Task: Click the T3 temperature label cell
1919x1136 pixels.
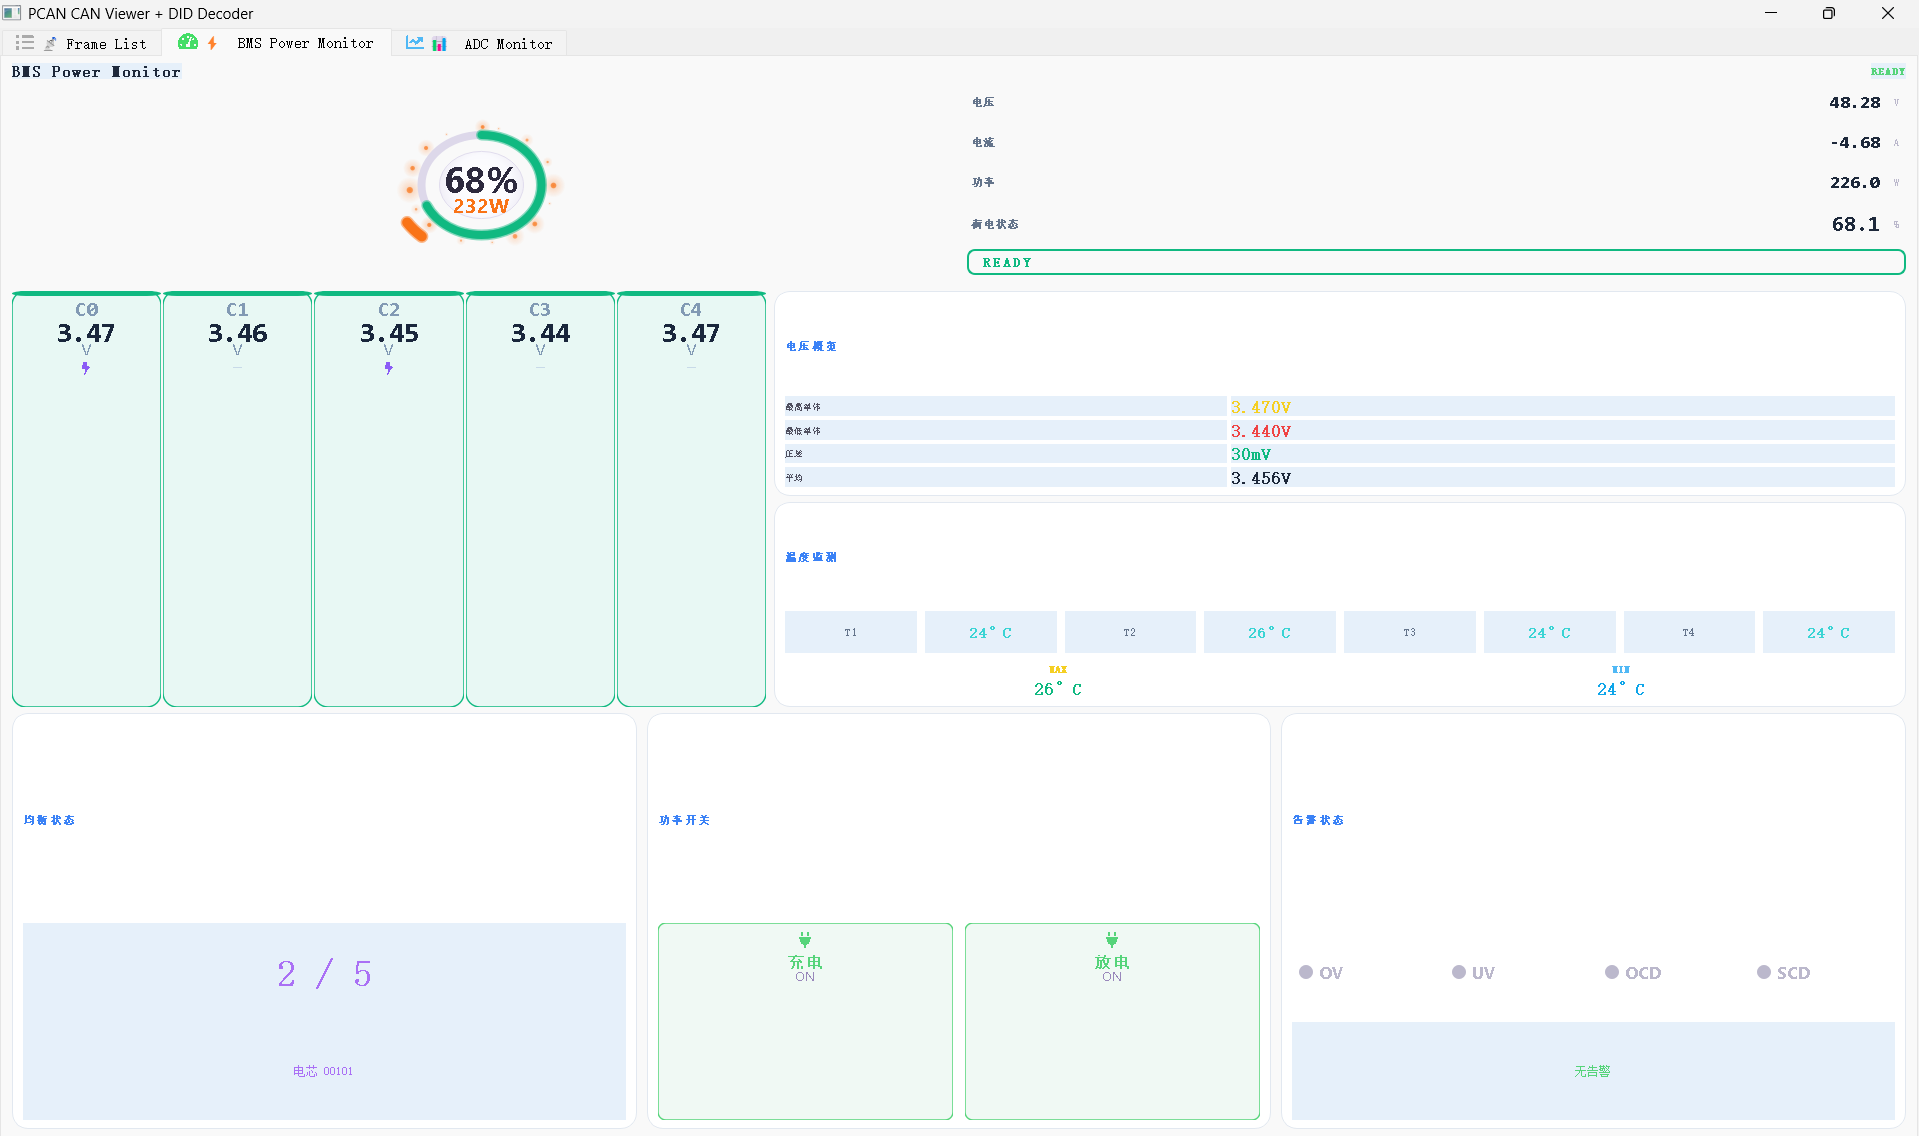Action: [x=1410, y=632]
